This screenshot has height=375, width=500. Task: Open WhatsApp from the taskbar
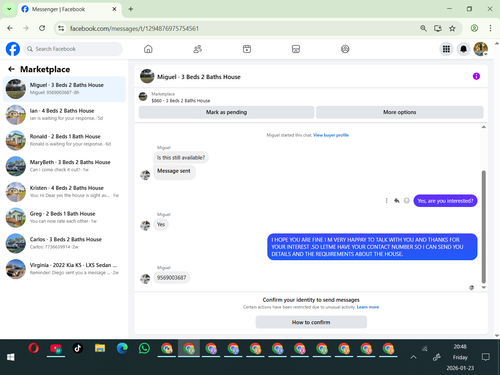coord(144,349)
